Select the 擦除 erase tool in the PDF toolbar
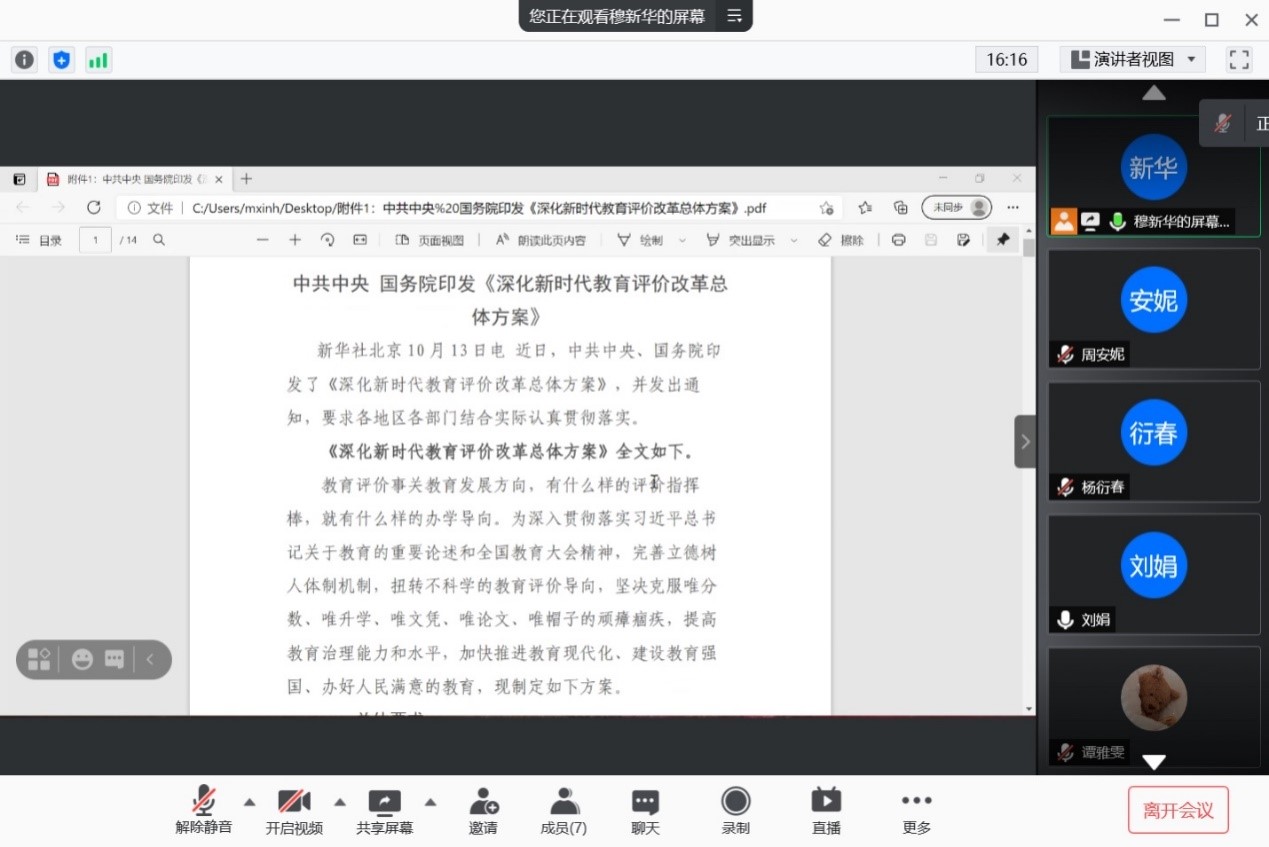The image size is (1269, 847). click(844, 240)
